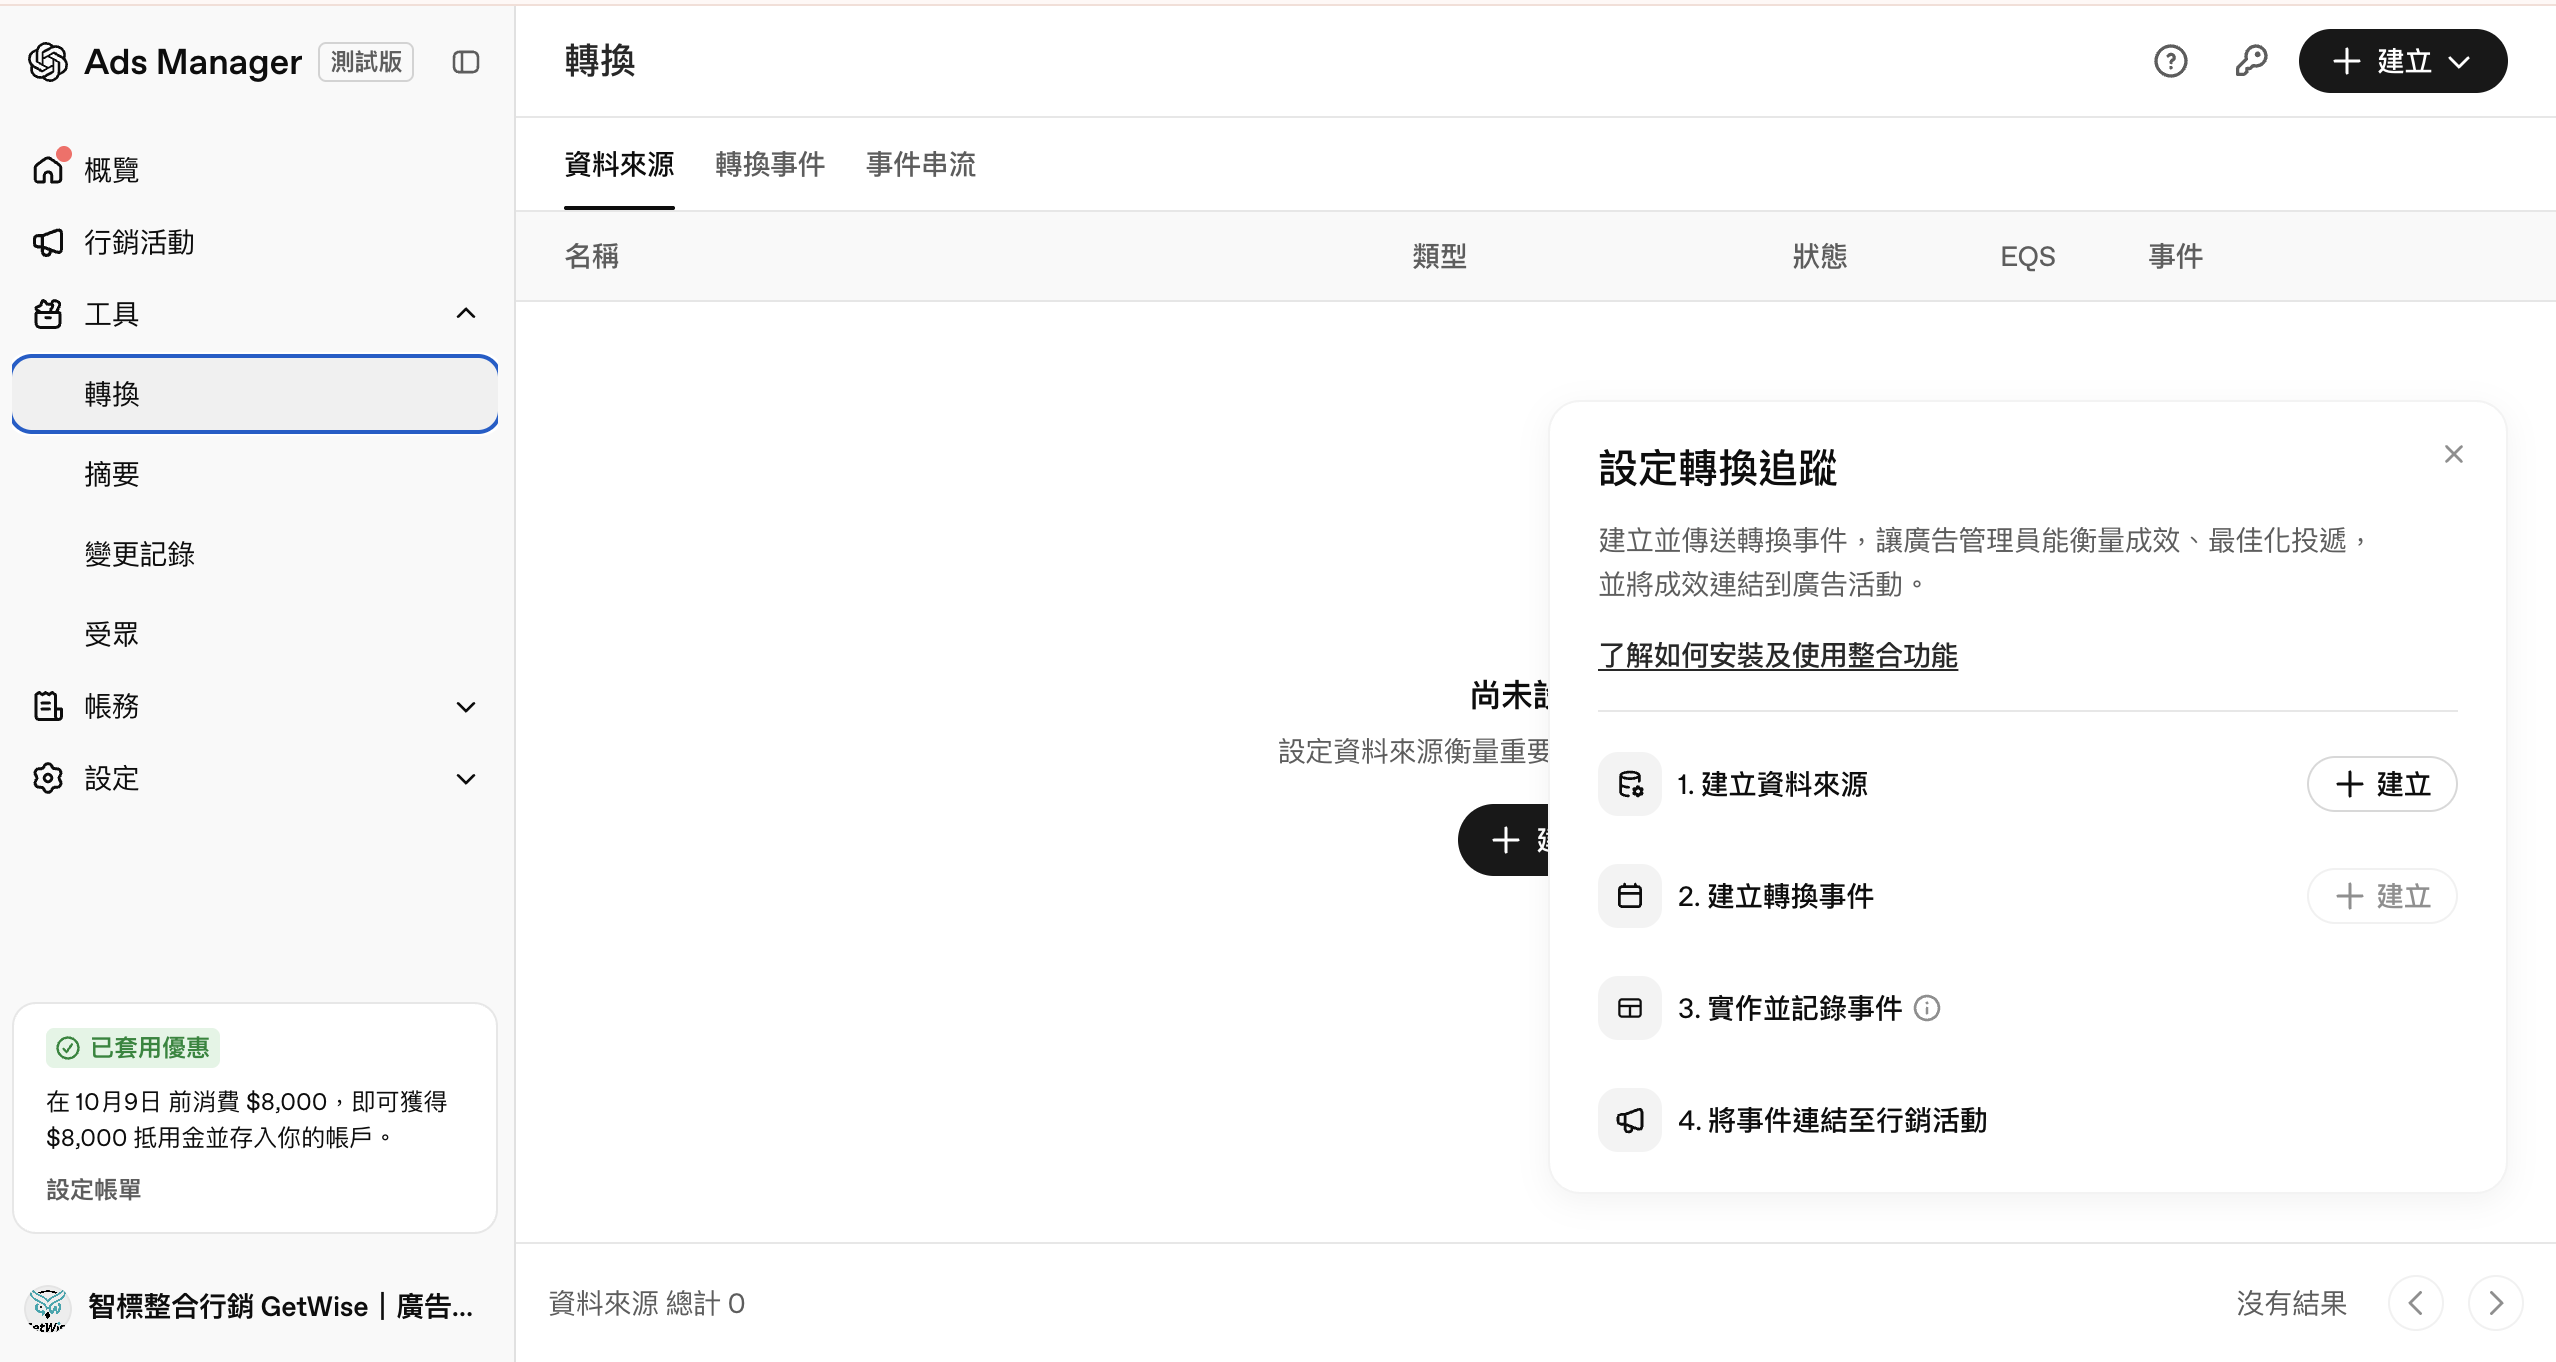Image resolution: width=2556 pixels, height=1362 pixels.
Task: Click the megaphone icon beside 行銷活動
Action: (48, 242)
